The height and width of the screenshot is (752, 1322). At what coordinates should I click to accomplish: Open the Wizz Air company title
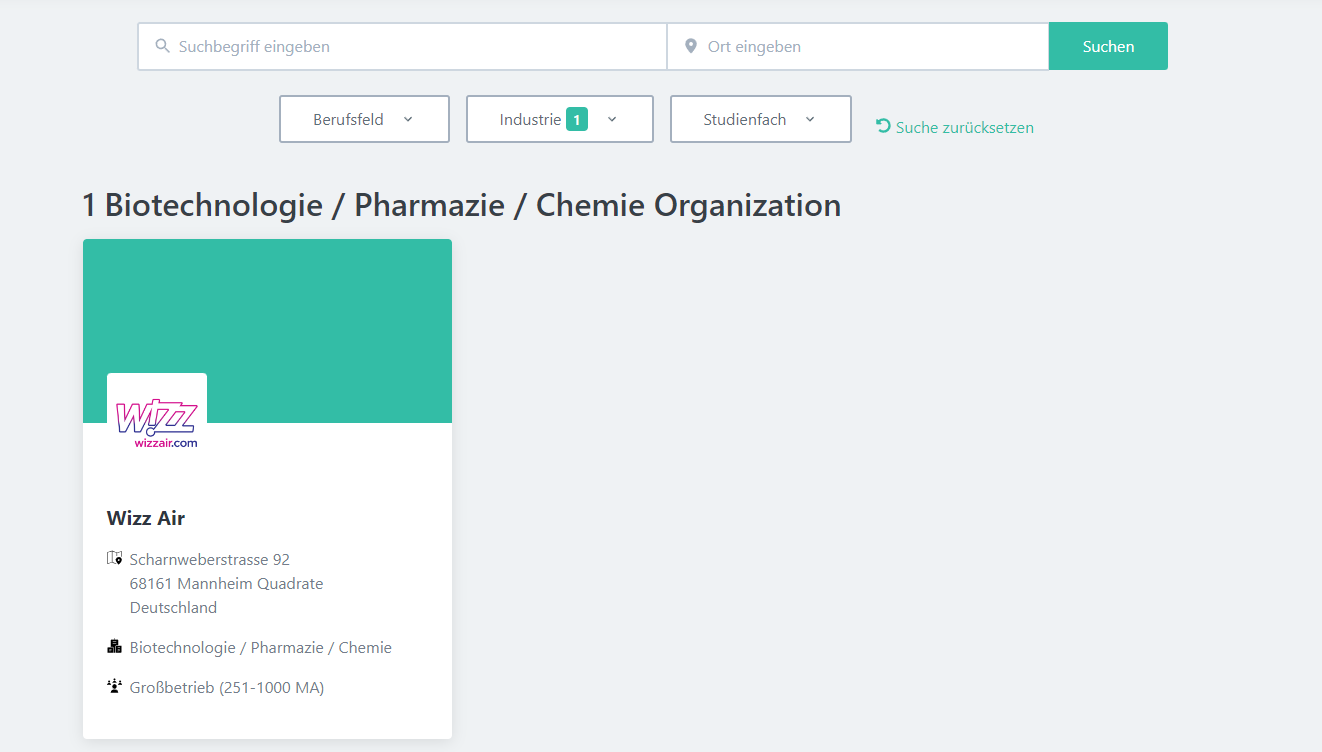point(146,518)
